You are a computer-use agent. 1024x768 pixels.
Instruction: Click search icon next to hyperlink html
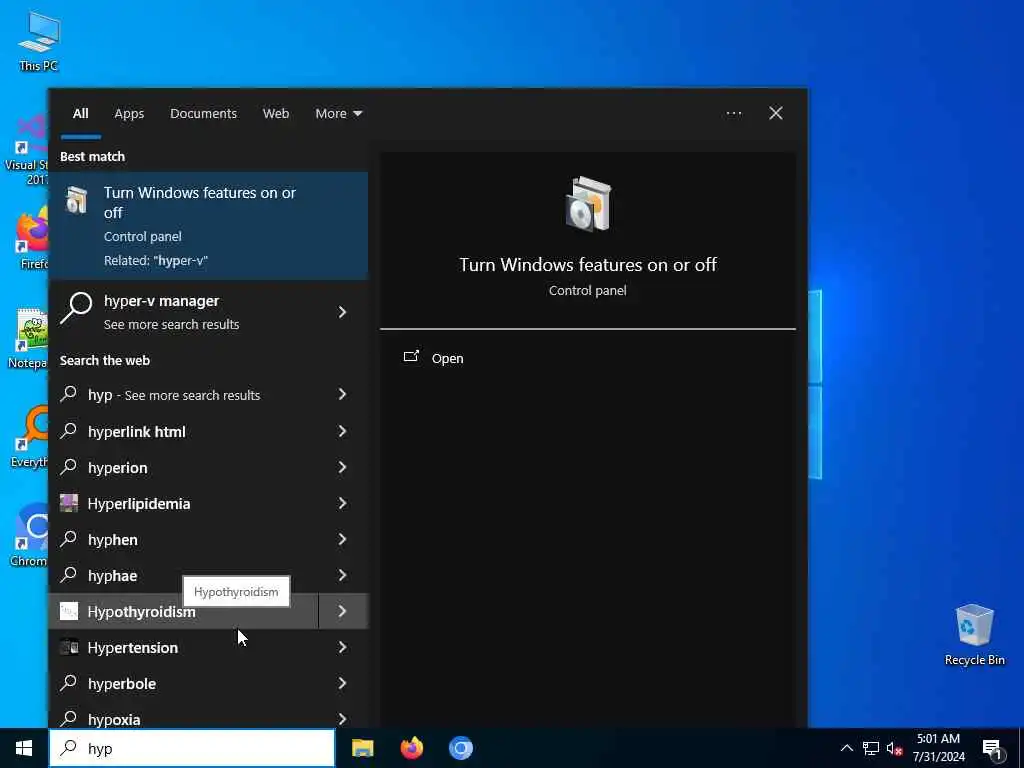[69, 430]
